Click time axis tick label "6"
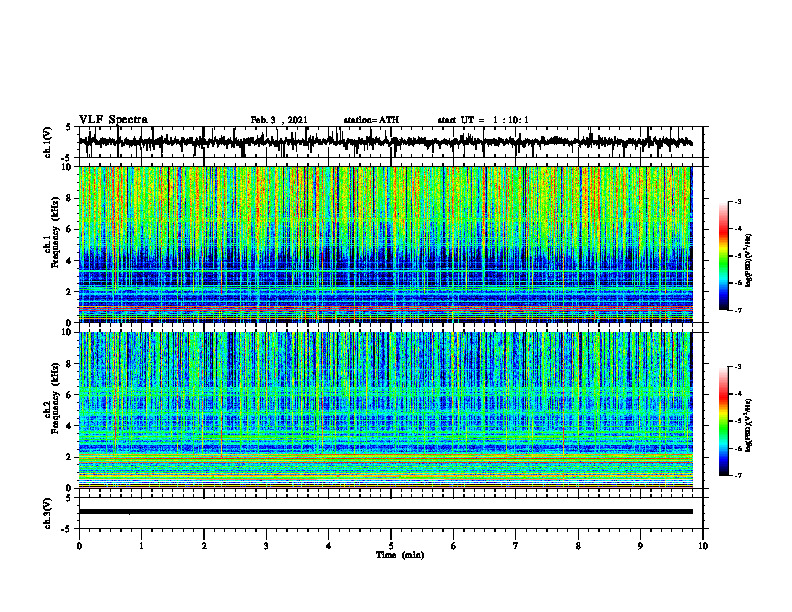The height and width of the screenshot is (612, 792). click(x=454, y=546)
